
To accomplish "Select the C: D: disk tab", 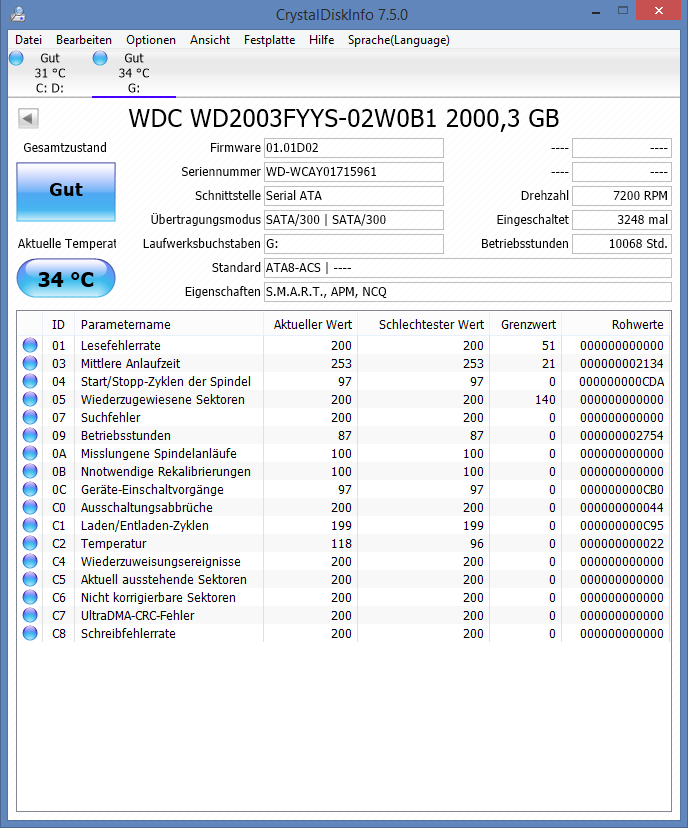I will tap(50, 73).
